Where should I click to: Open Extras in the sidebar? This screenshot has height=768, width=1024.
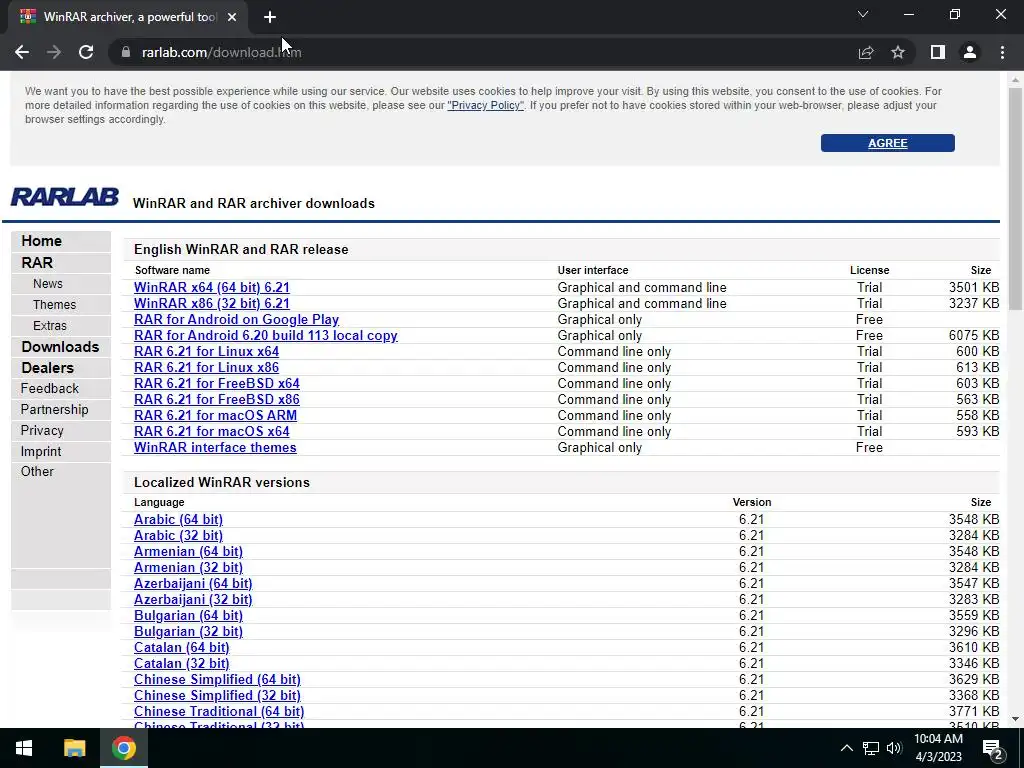tap(50, 325)
